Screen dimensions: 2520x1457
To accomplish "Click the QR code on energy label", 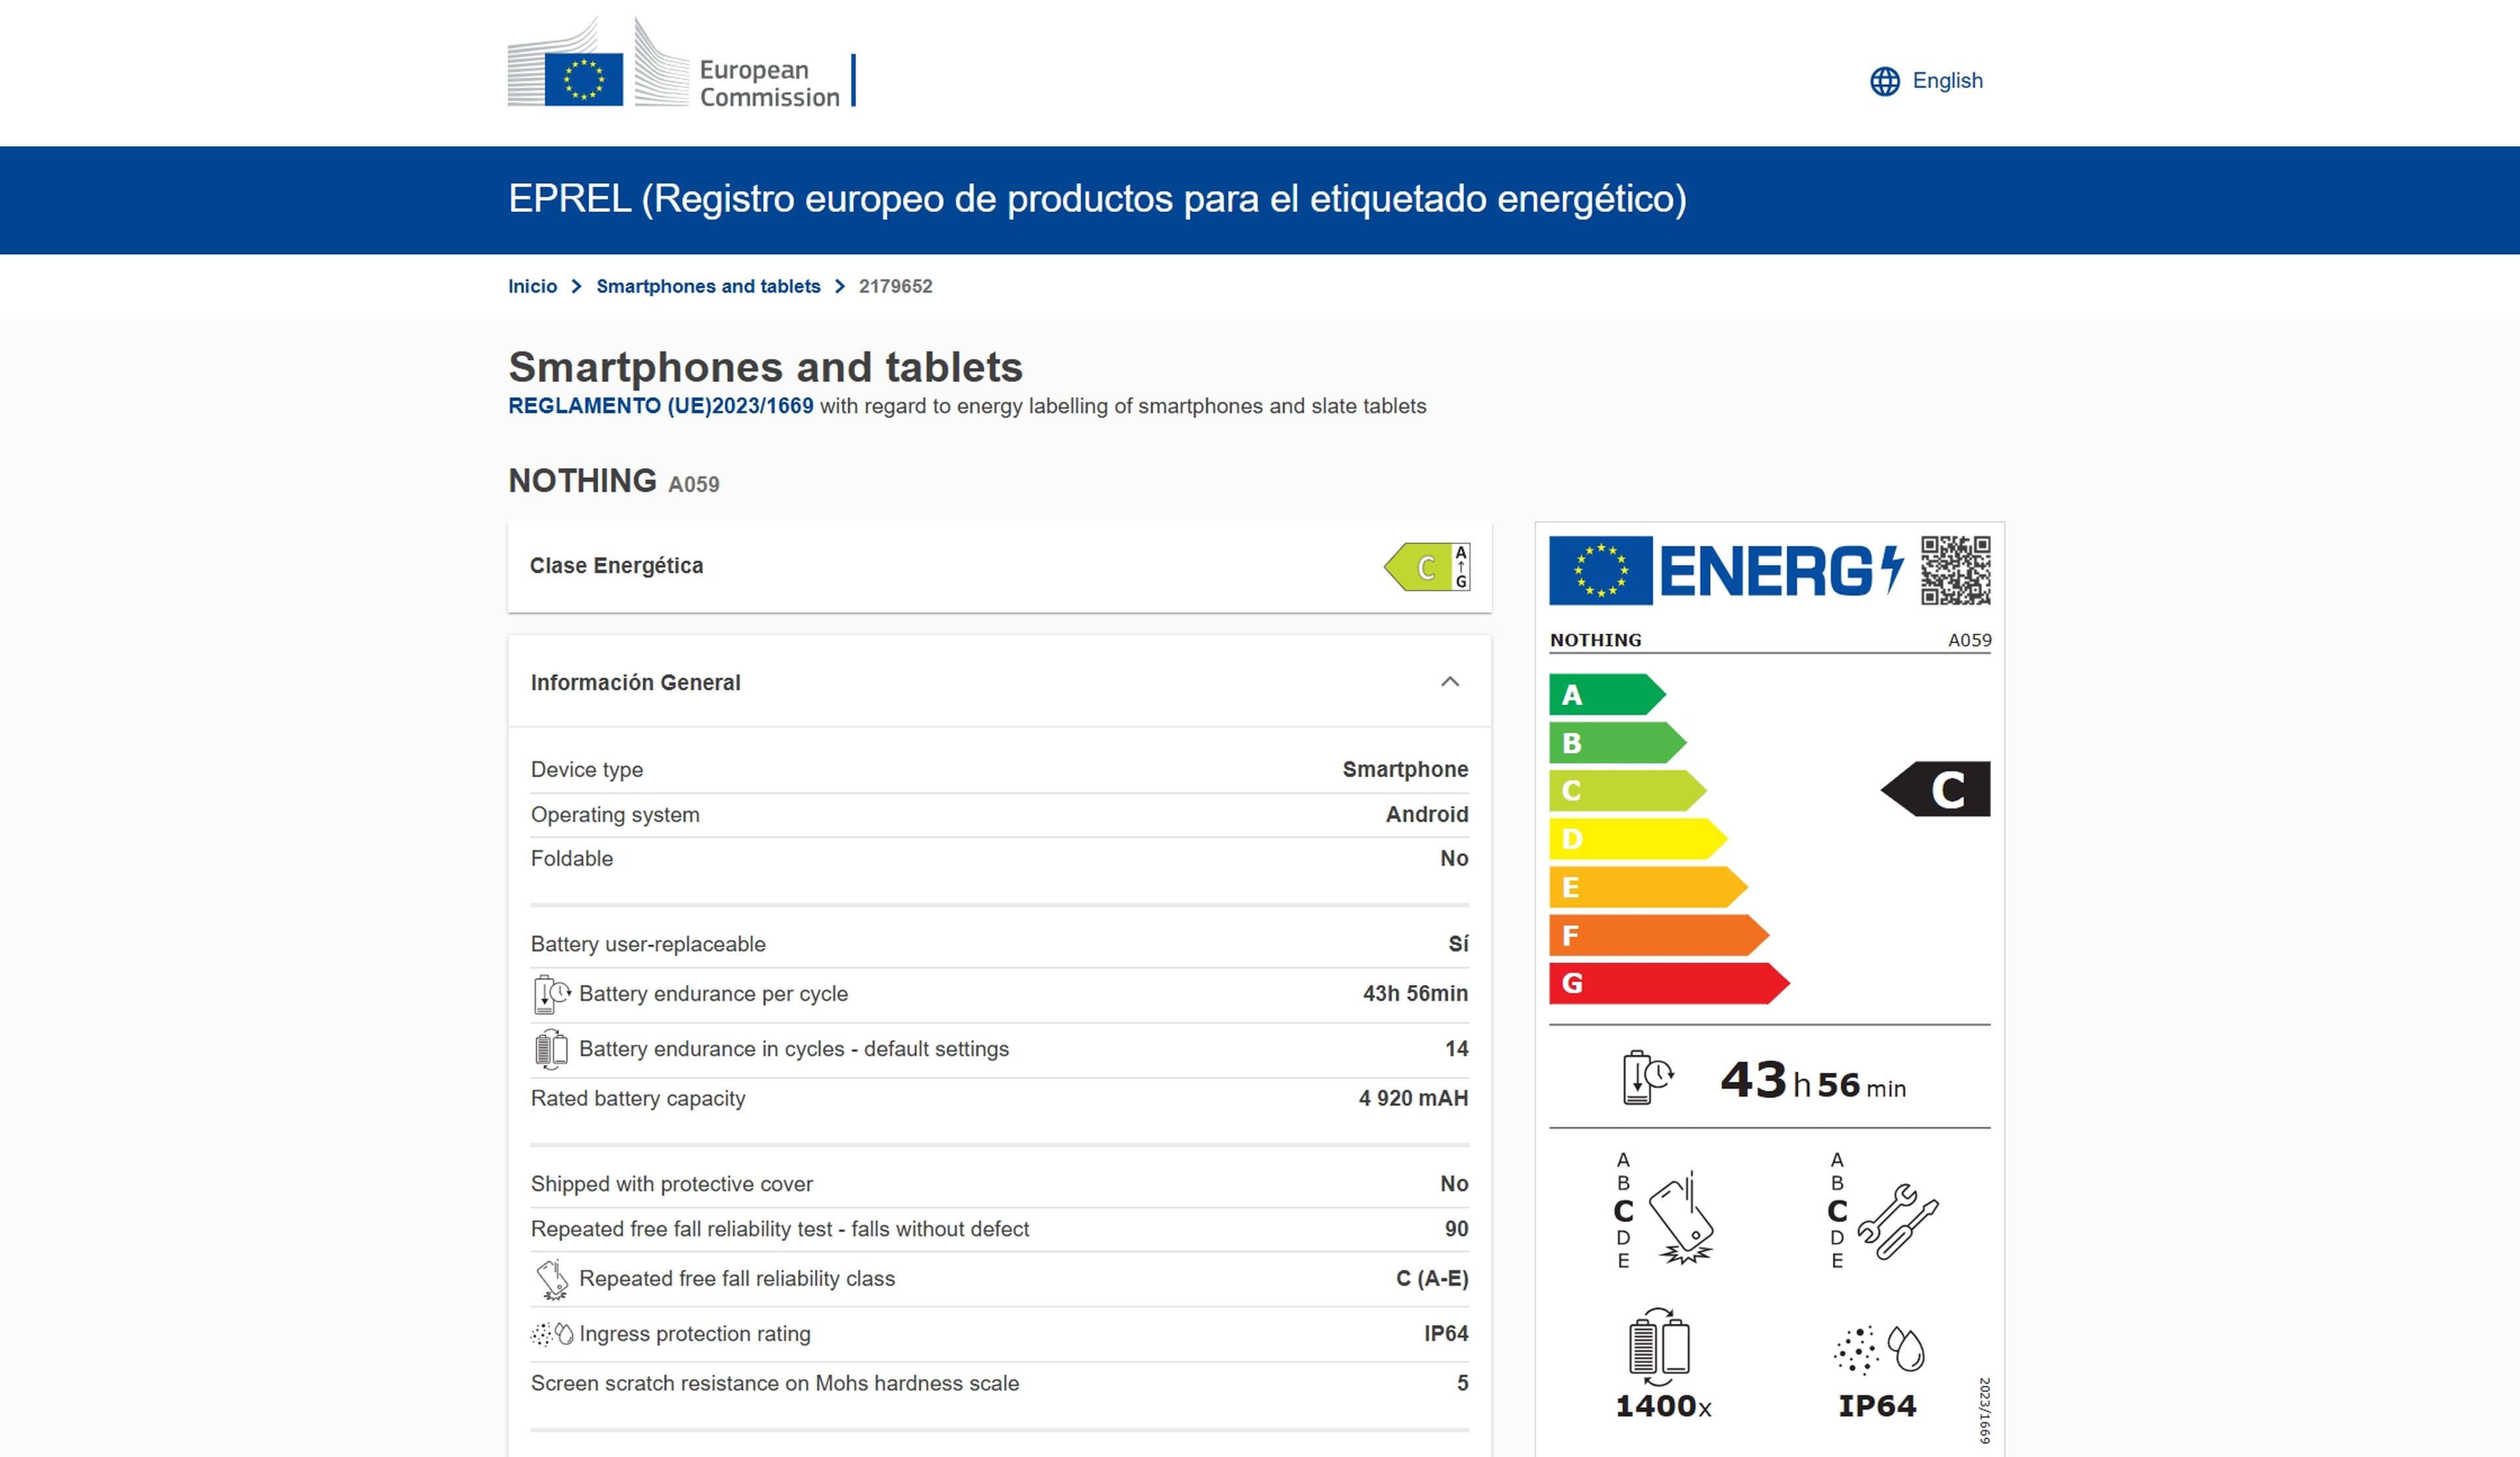I will coord(1955,570).
